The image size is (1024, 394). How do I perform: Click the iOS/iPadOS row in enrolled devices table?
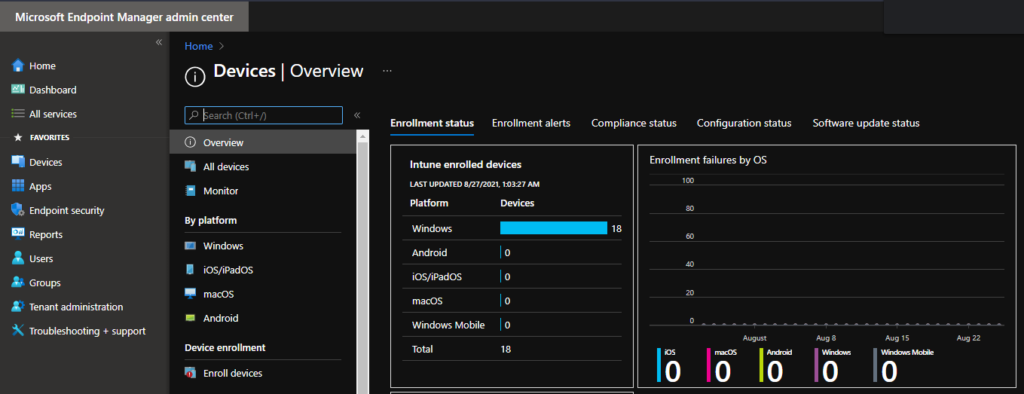[512, 276]
